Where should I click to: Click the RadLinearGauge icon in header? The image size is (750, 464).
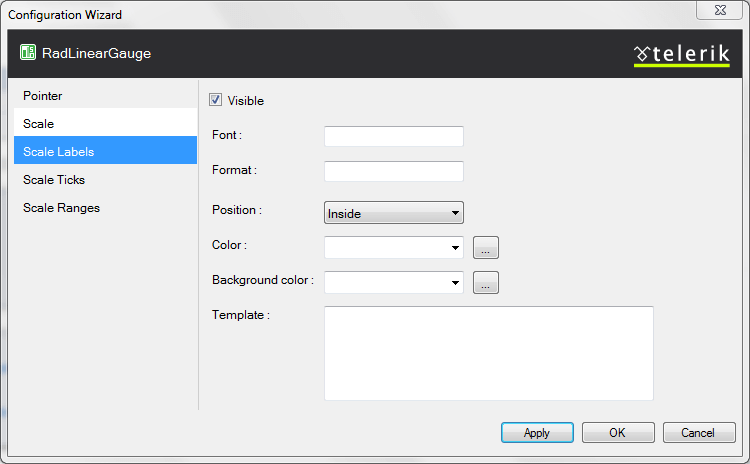(28, 52)
